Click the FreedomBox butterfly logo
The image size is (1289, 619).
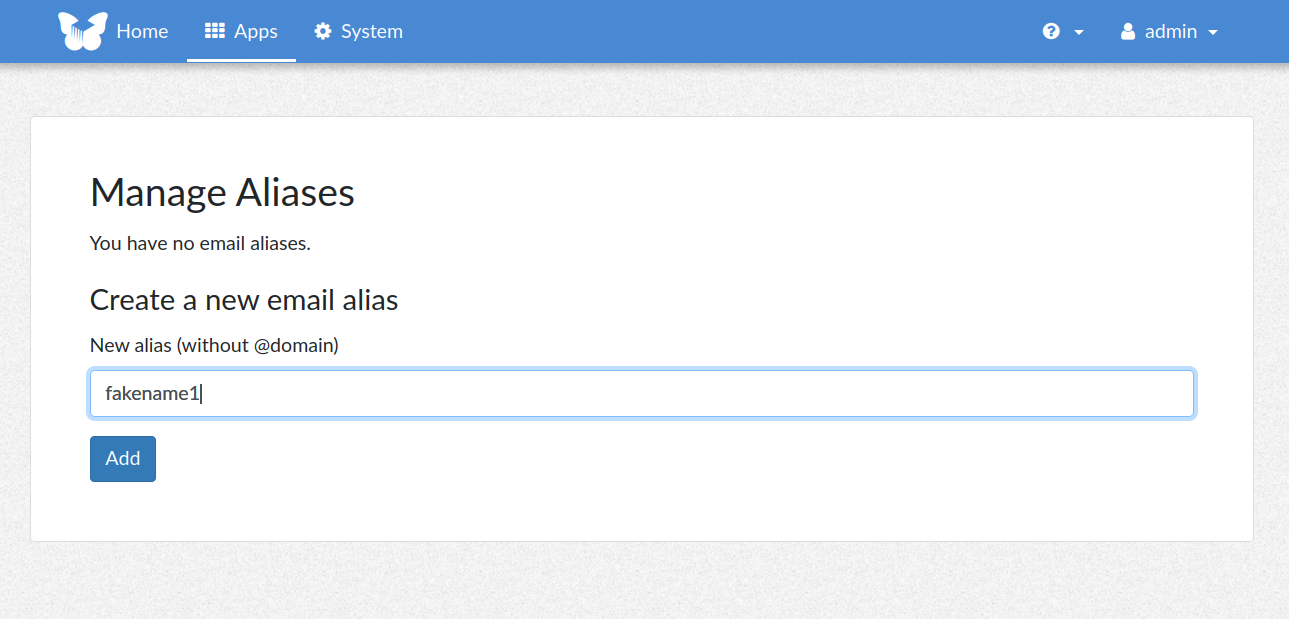[x=82, y=31]
